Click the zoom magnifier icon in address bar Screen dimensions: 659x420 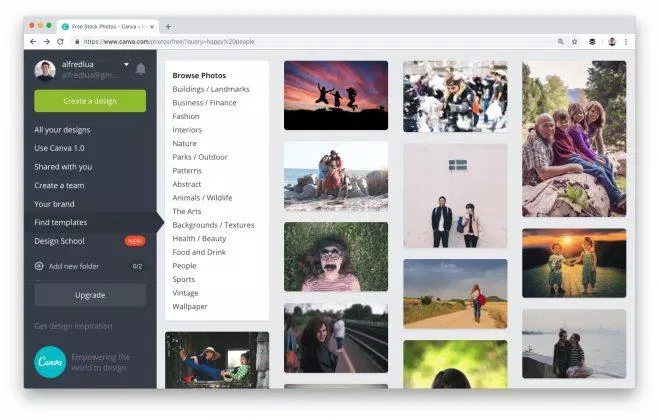click(561, 42)
